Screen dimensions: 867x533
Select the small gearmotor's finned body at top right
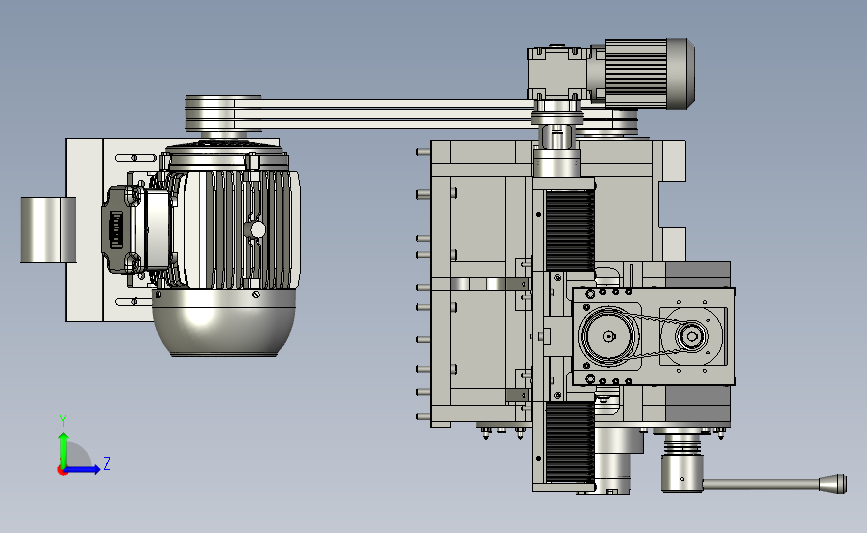pos(635,74)
